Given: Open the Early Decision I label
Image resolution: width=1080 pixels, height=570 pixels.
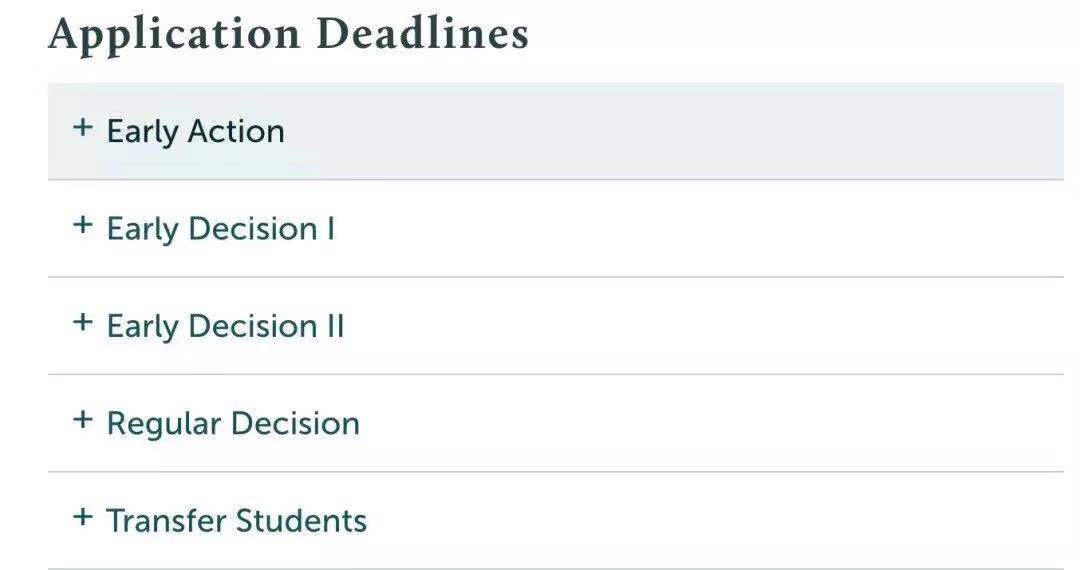Looking at the screenshot, I should coord(220,229).
